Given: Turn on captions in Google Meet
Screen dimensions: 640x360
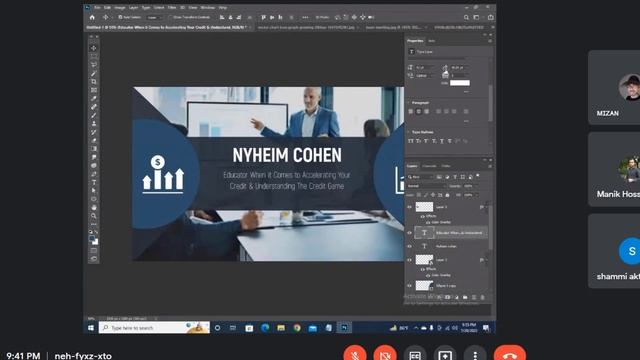Looking at the screenshot, I should (415, 356).
